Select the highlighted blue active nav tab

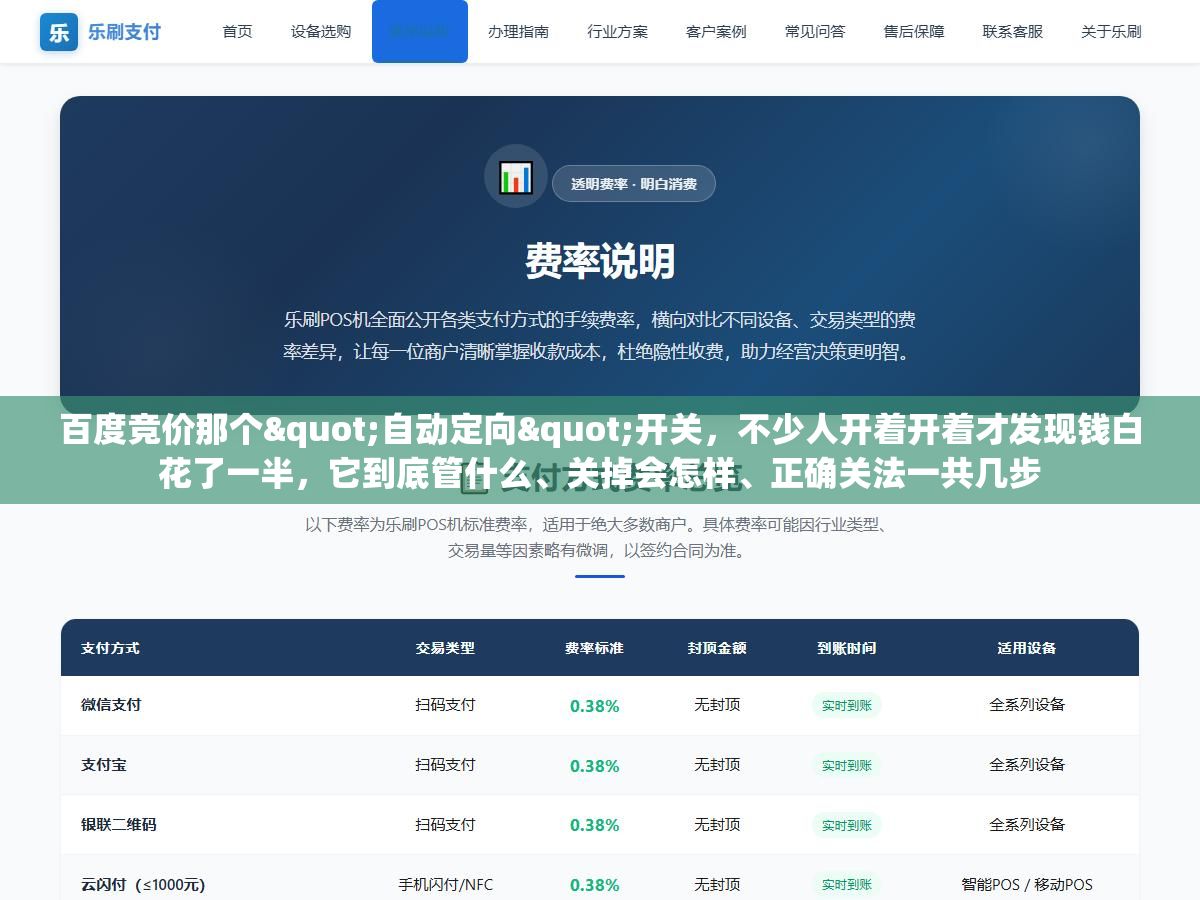[420, 31]
